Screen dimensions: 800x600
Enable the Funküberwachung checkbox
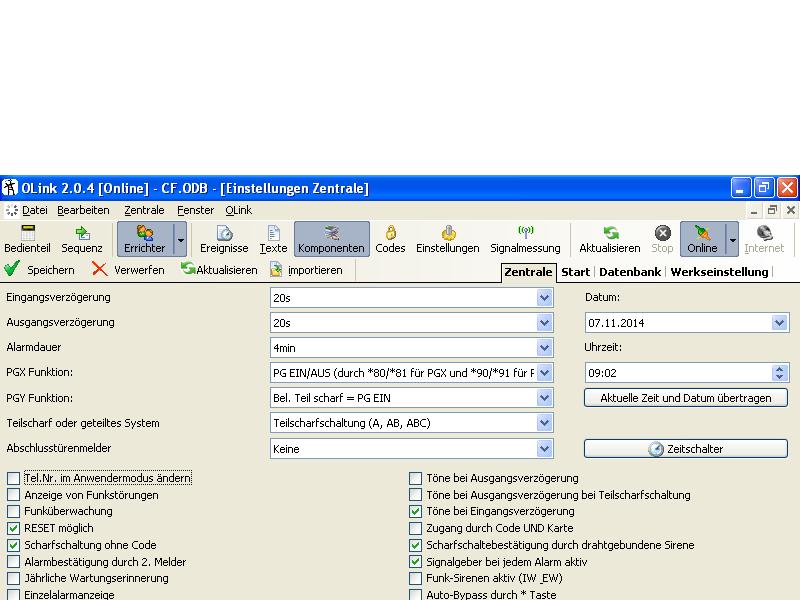coord(14,511)
